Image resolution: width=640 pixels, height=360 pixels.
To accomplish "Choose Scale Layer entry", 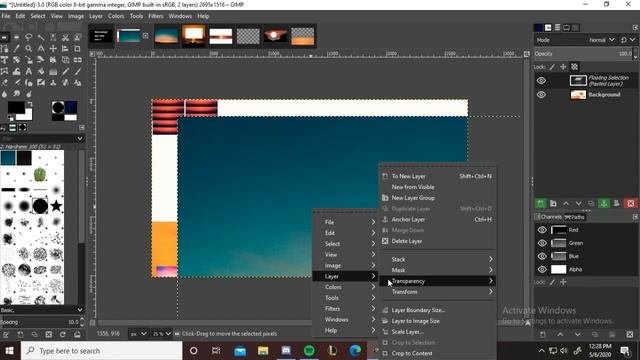I will coord(438,332).
